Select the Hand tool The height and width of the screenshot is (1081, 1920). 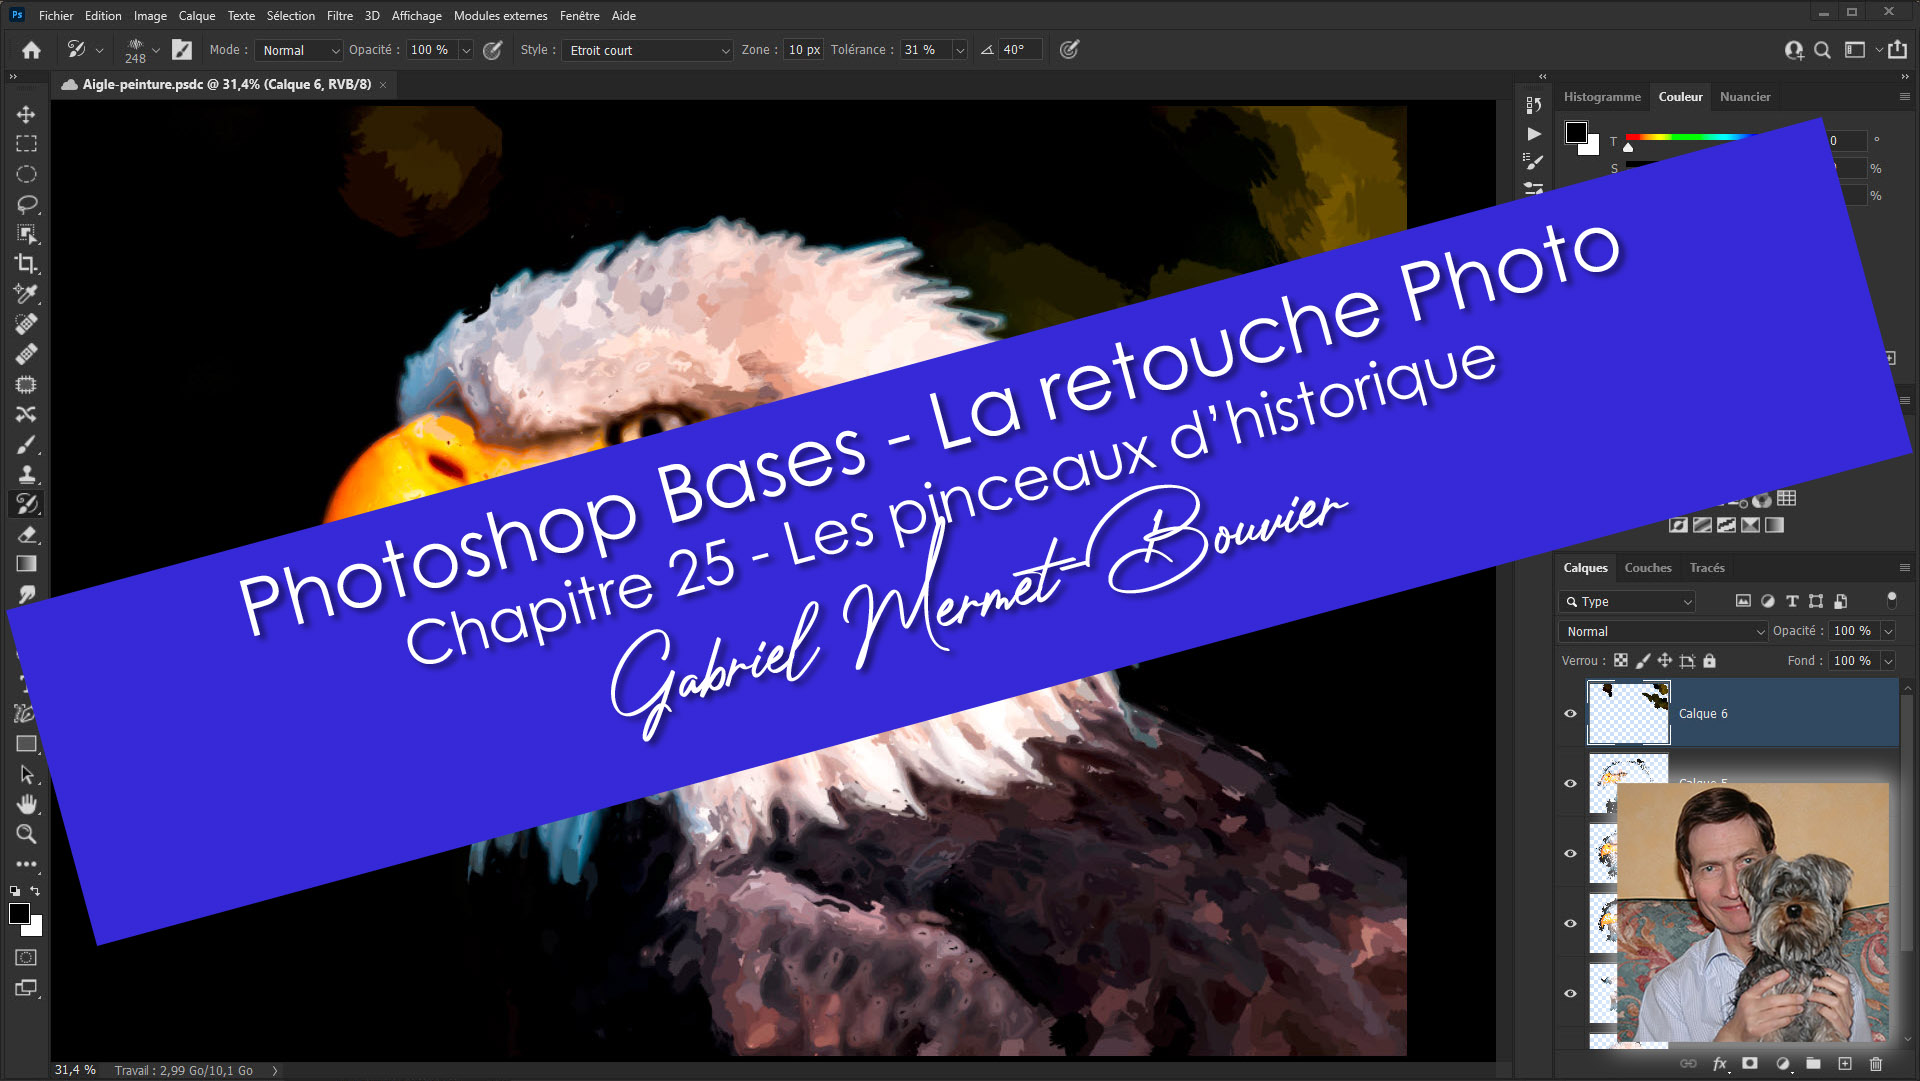coord(26,804)
